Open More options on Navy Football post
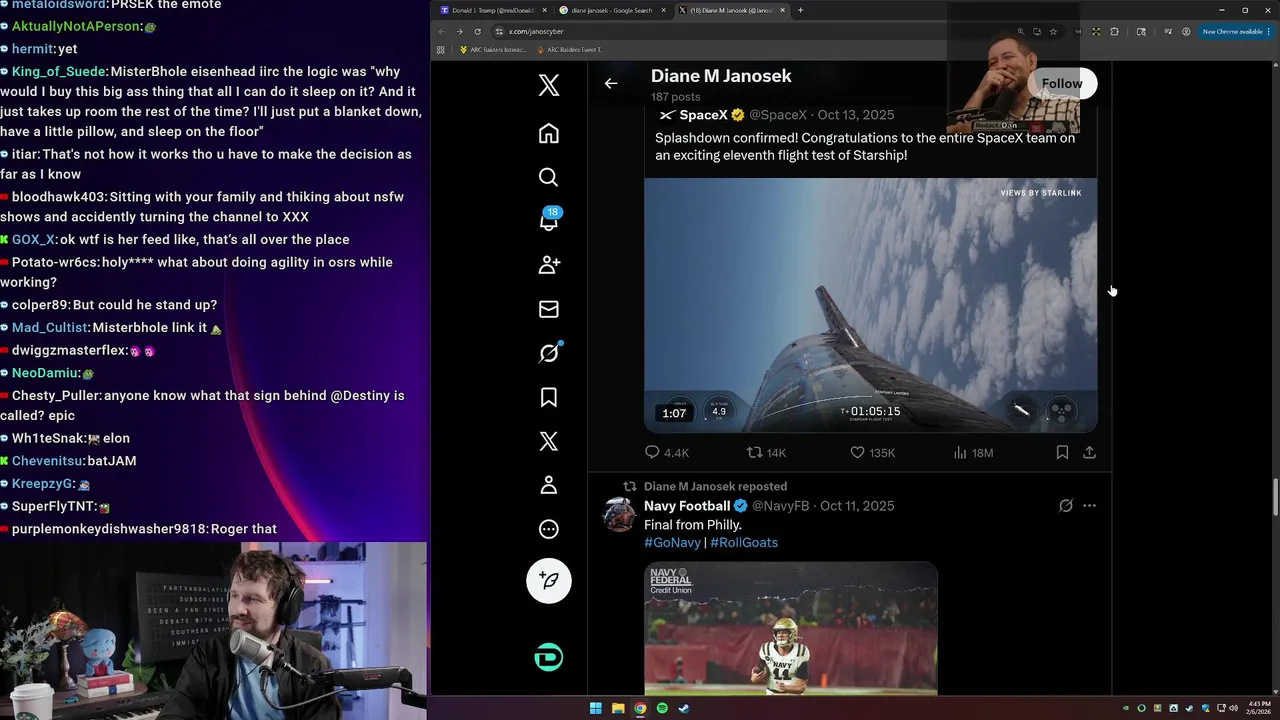 1089,506
